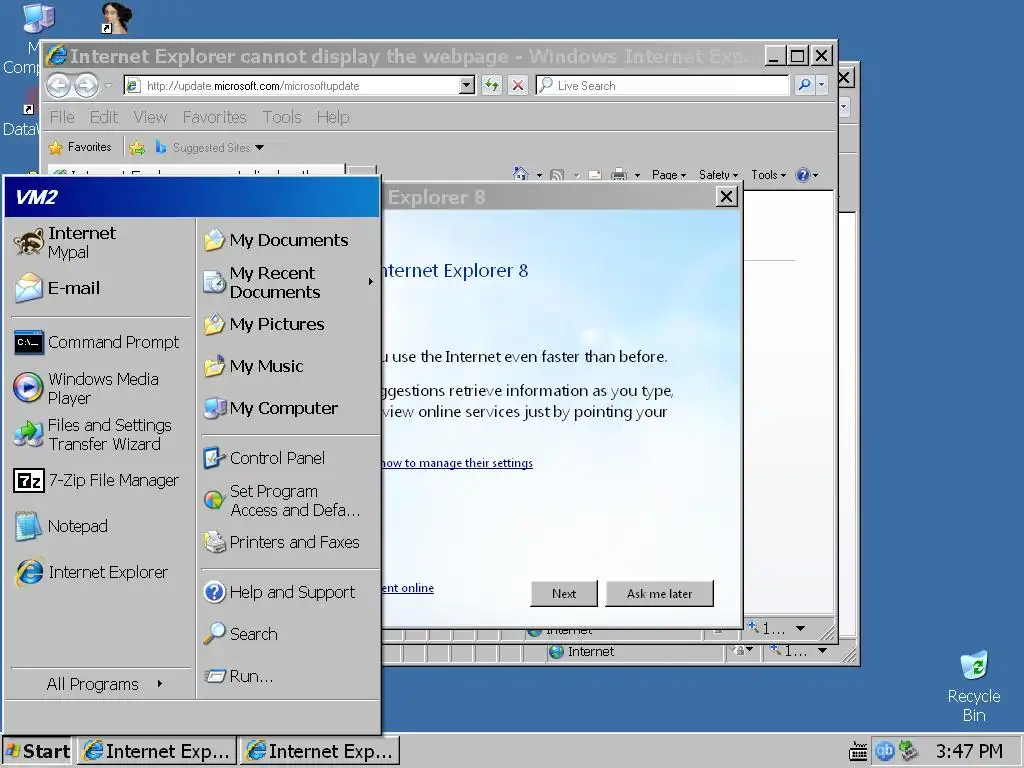Expand Suggested Sites dropdown
The height and width of the screenshot is (768, 1024).
(259, 148)
